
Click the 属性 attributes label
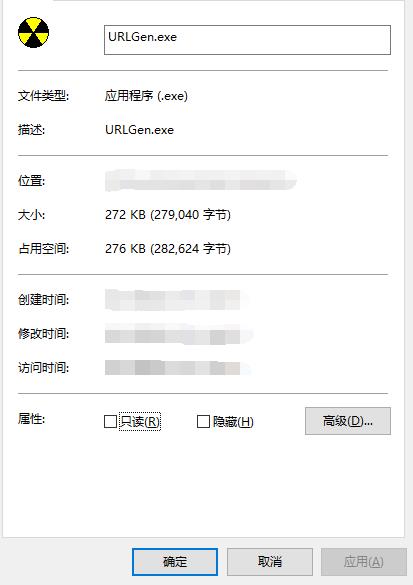point(31,419)
